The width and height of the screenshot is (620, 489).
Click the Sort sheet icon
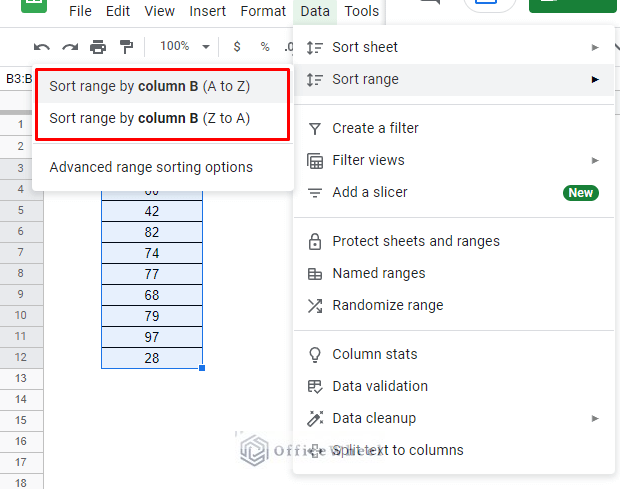click(315, 47)
